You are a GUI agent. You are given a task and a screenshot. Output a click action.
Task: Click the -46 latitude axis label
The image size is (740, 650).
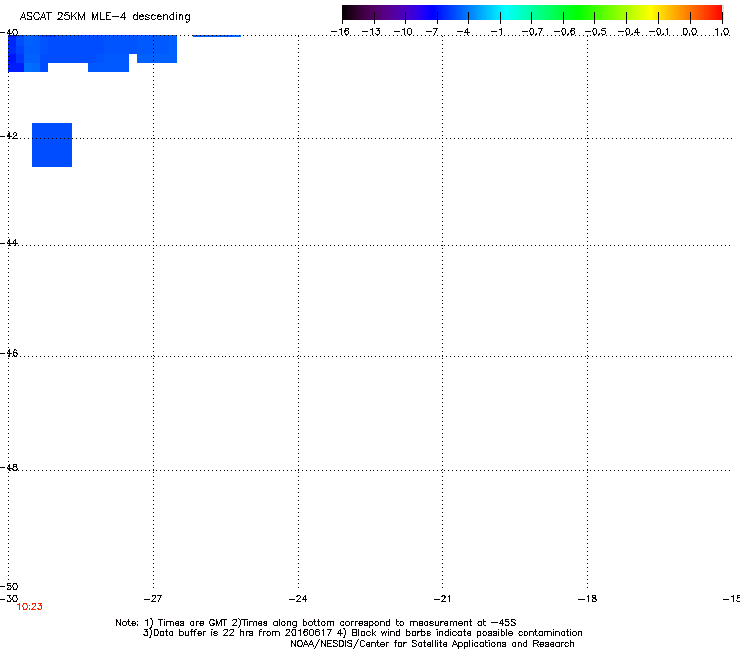pyautogui.click(x=9, y=353)
